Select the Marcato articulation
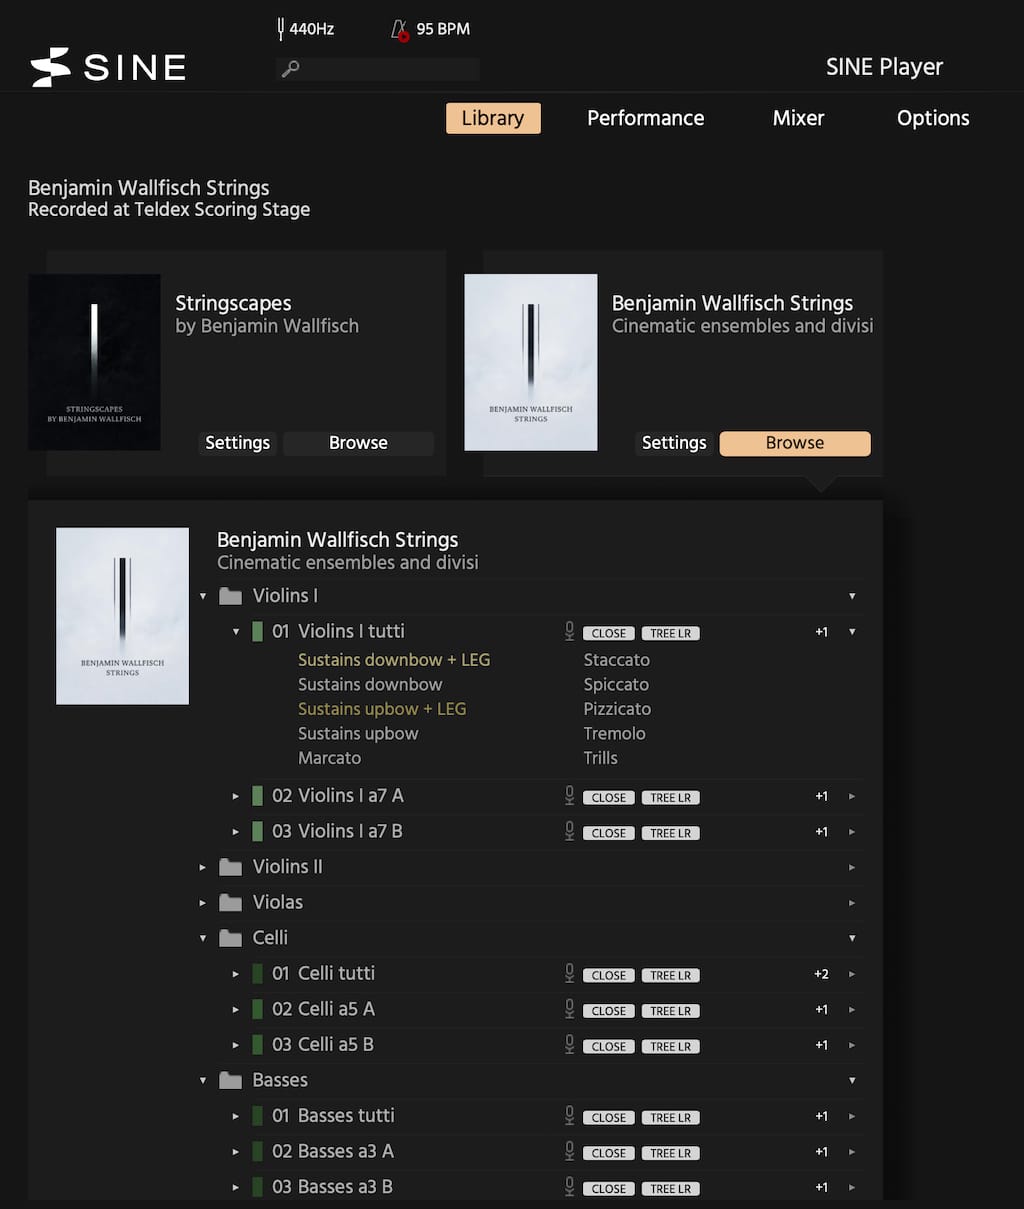 pos(329,758)
